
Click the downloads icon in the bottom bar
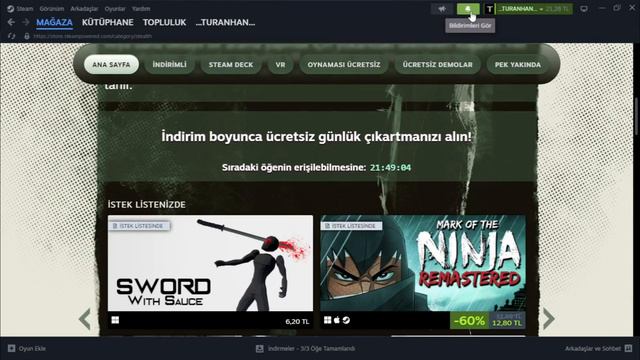coord(260,349)
